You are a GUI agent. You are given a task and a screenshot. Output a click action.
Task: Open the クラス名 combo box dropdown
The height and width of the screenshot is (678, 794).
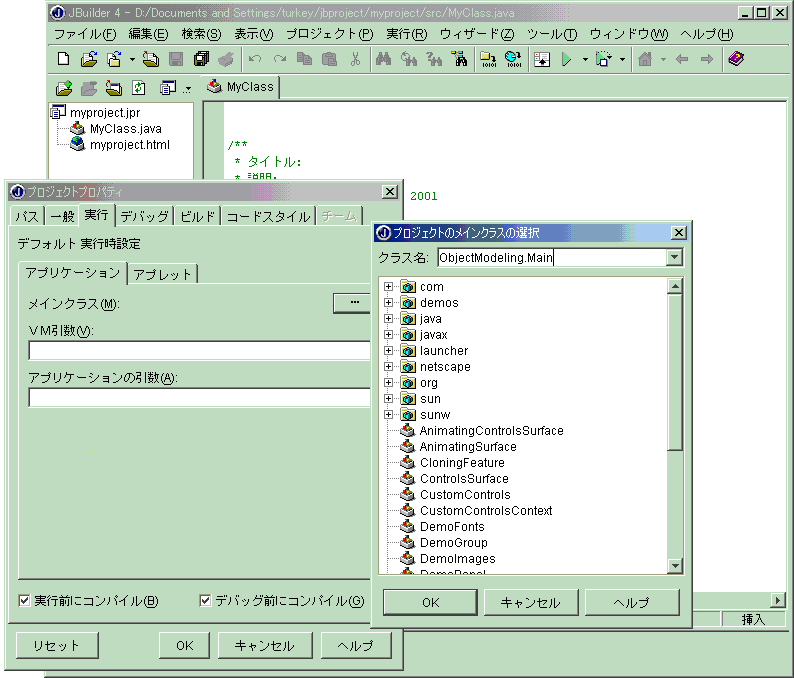(674, 258)
